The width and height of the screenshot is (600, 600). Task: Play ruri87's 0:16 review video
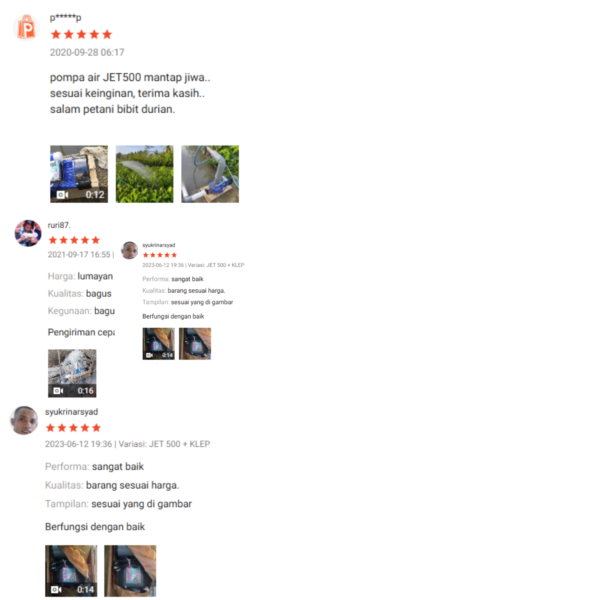click(x=72, y=373)
